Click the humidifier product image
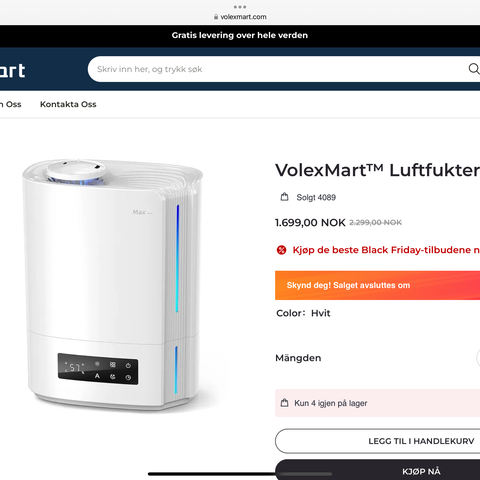Image resolution: width=480 pixels, height=480 pixels. [x=113, y=285]
